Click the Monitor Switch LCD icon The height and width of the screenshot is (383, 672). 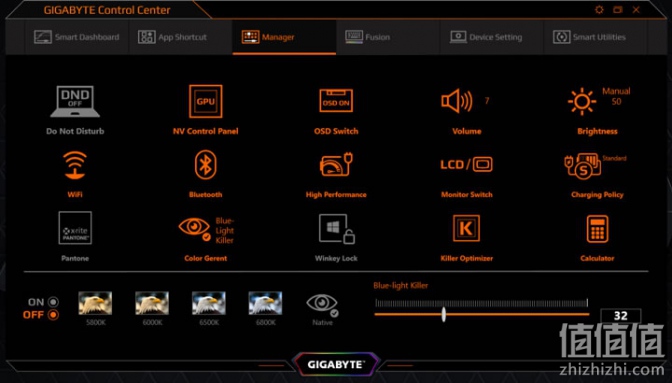(466, 165)
